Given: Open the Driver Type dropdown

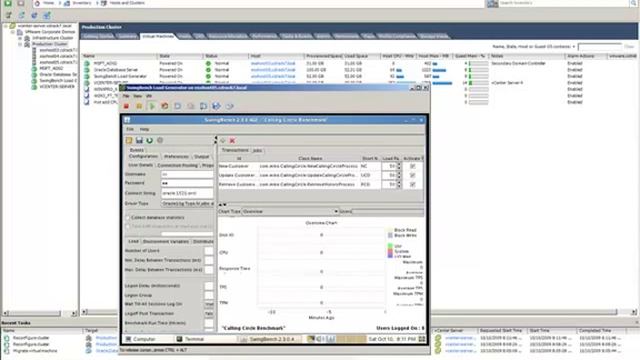Looking at the screenshot, I should [187, 203].
